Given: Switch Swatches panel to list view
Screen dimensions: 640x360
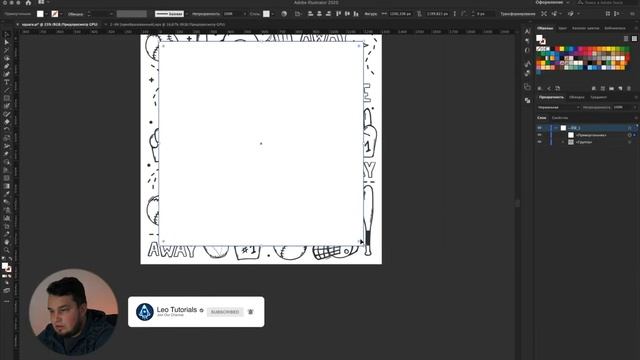Looking at the screenshot, I should (626, 38).
